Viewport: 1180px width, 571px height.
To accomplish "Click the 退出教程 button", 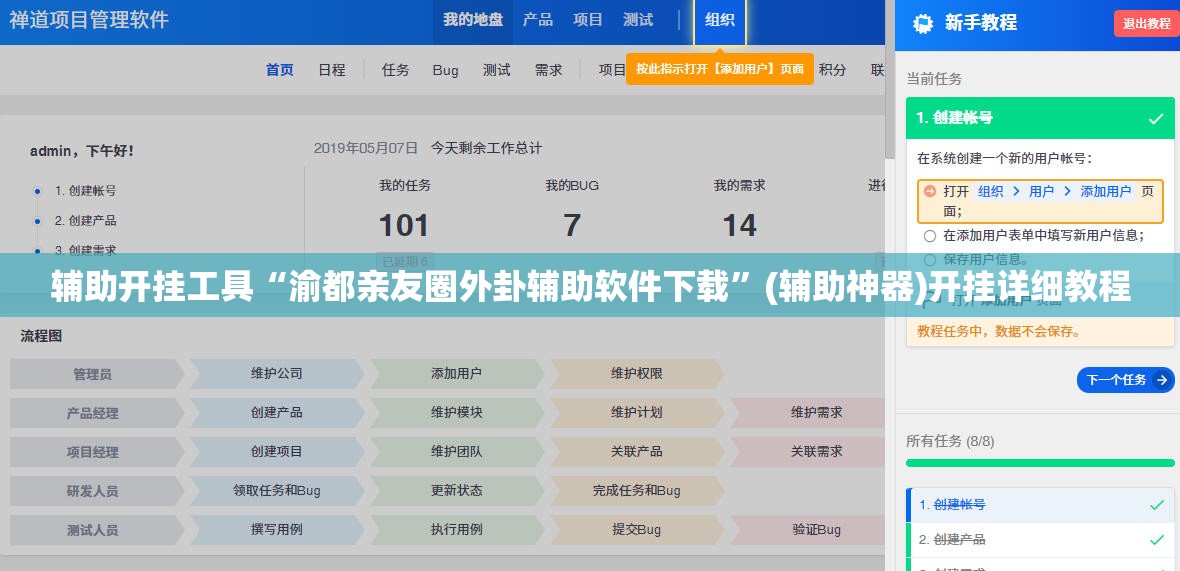I will tap(1146, 23).
